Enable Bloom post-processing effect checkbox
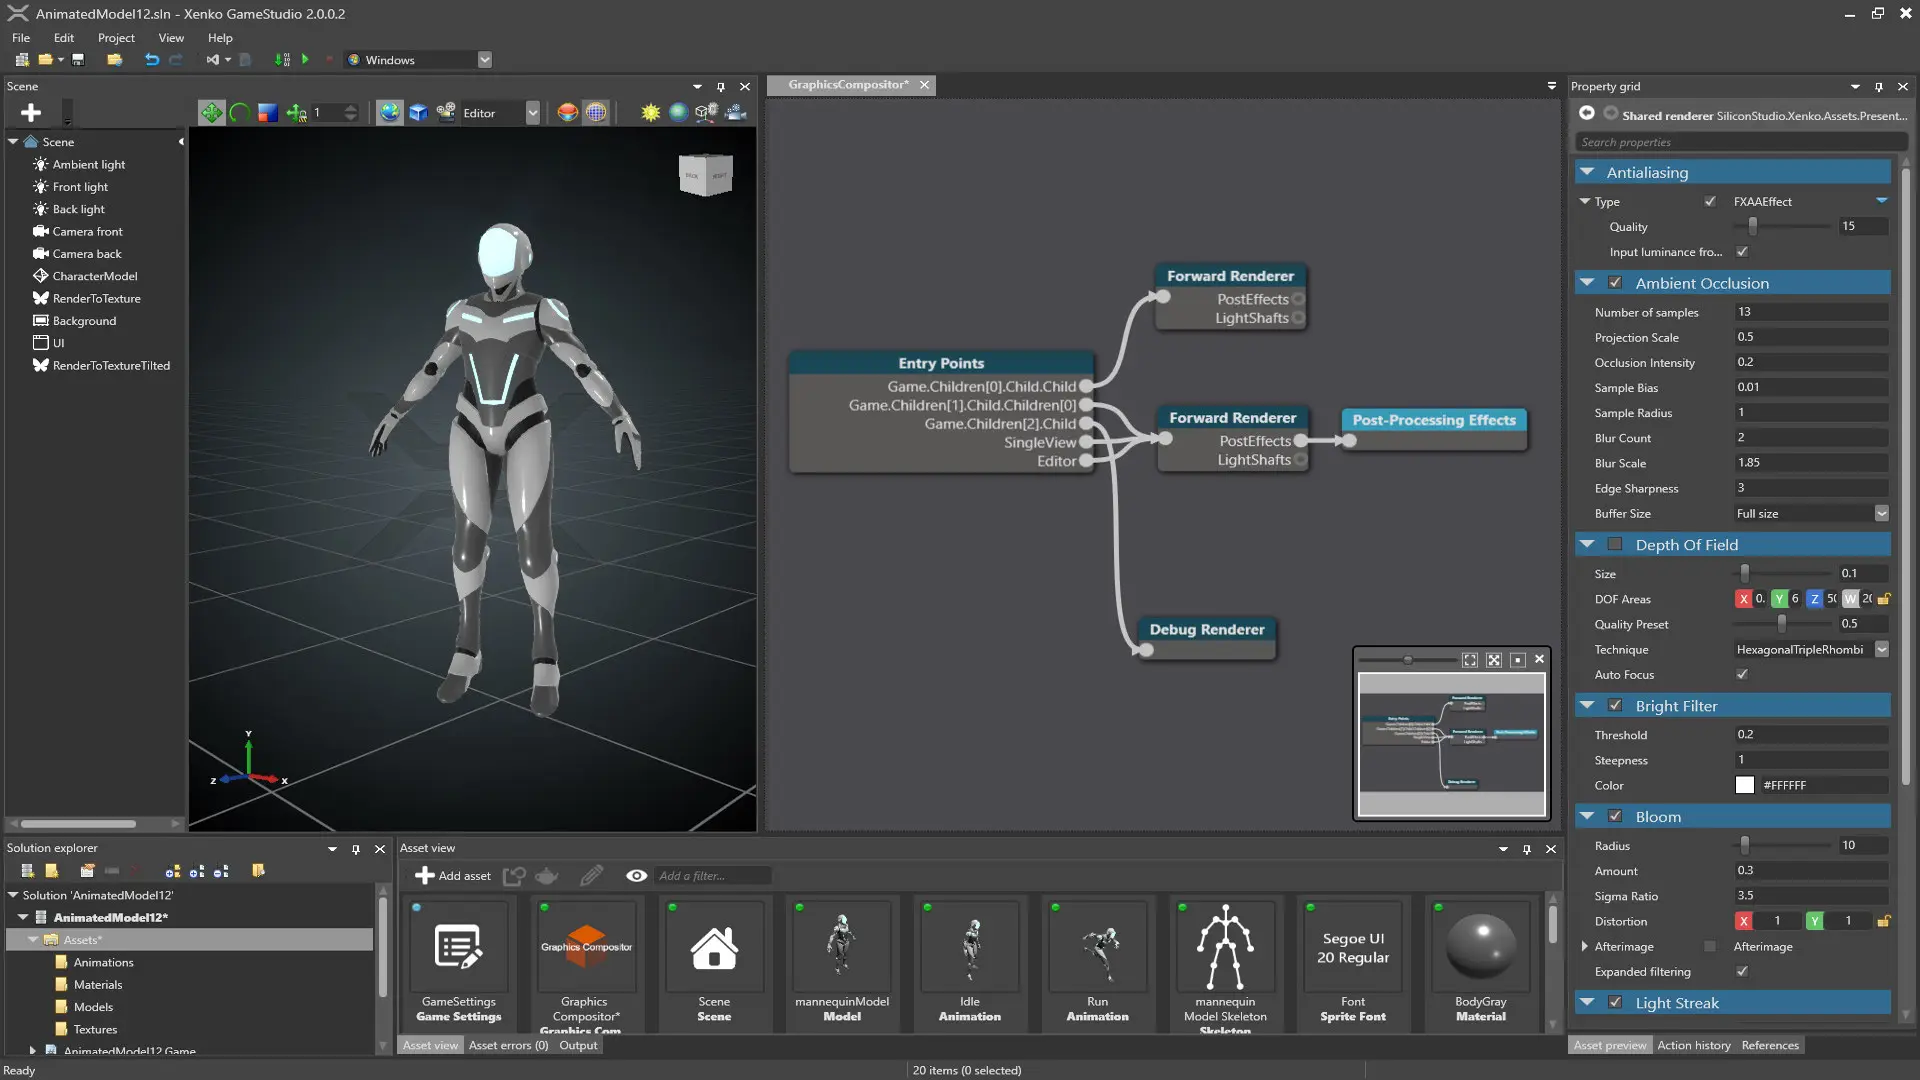Screen dimensions: 1920x1080 pyautogui.click(x=1614, y=815)
